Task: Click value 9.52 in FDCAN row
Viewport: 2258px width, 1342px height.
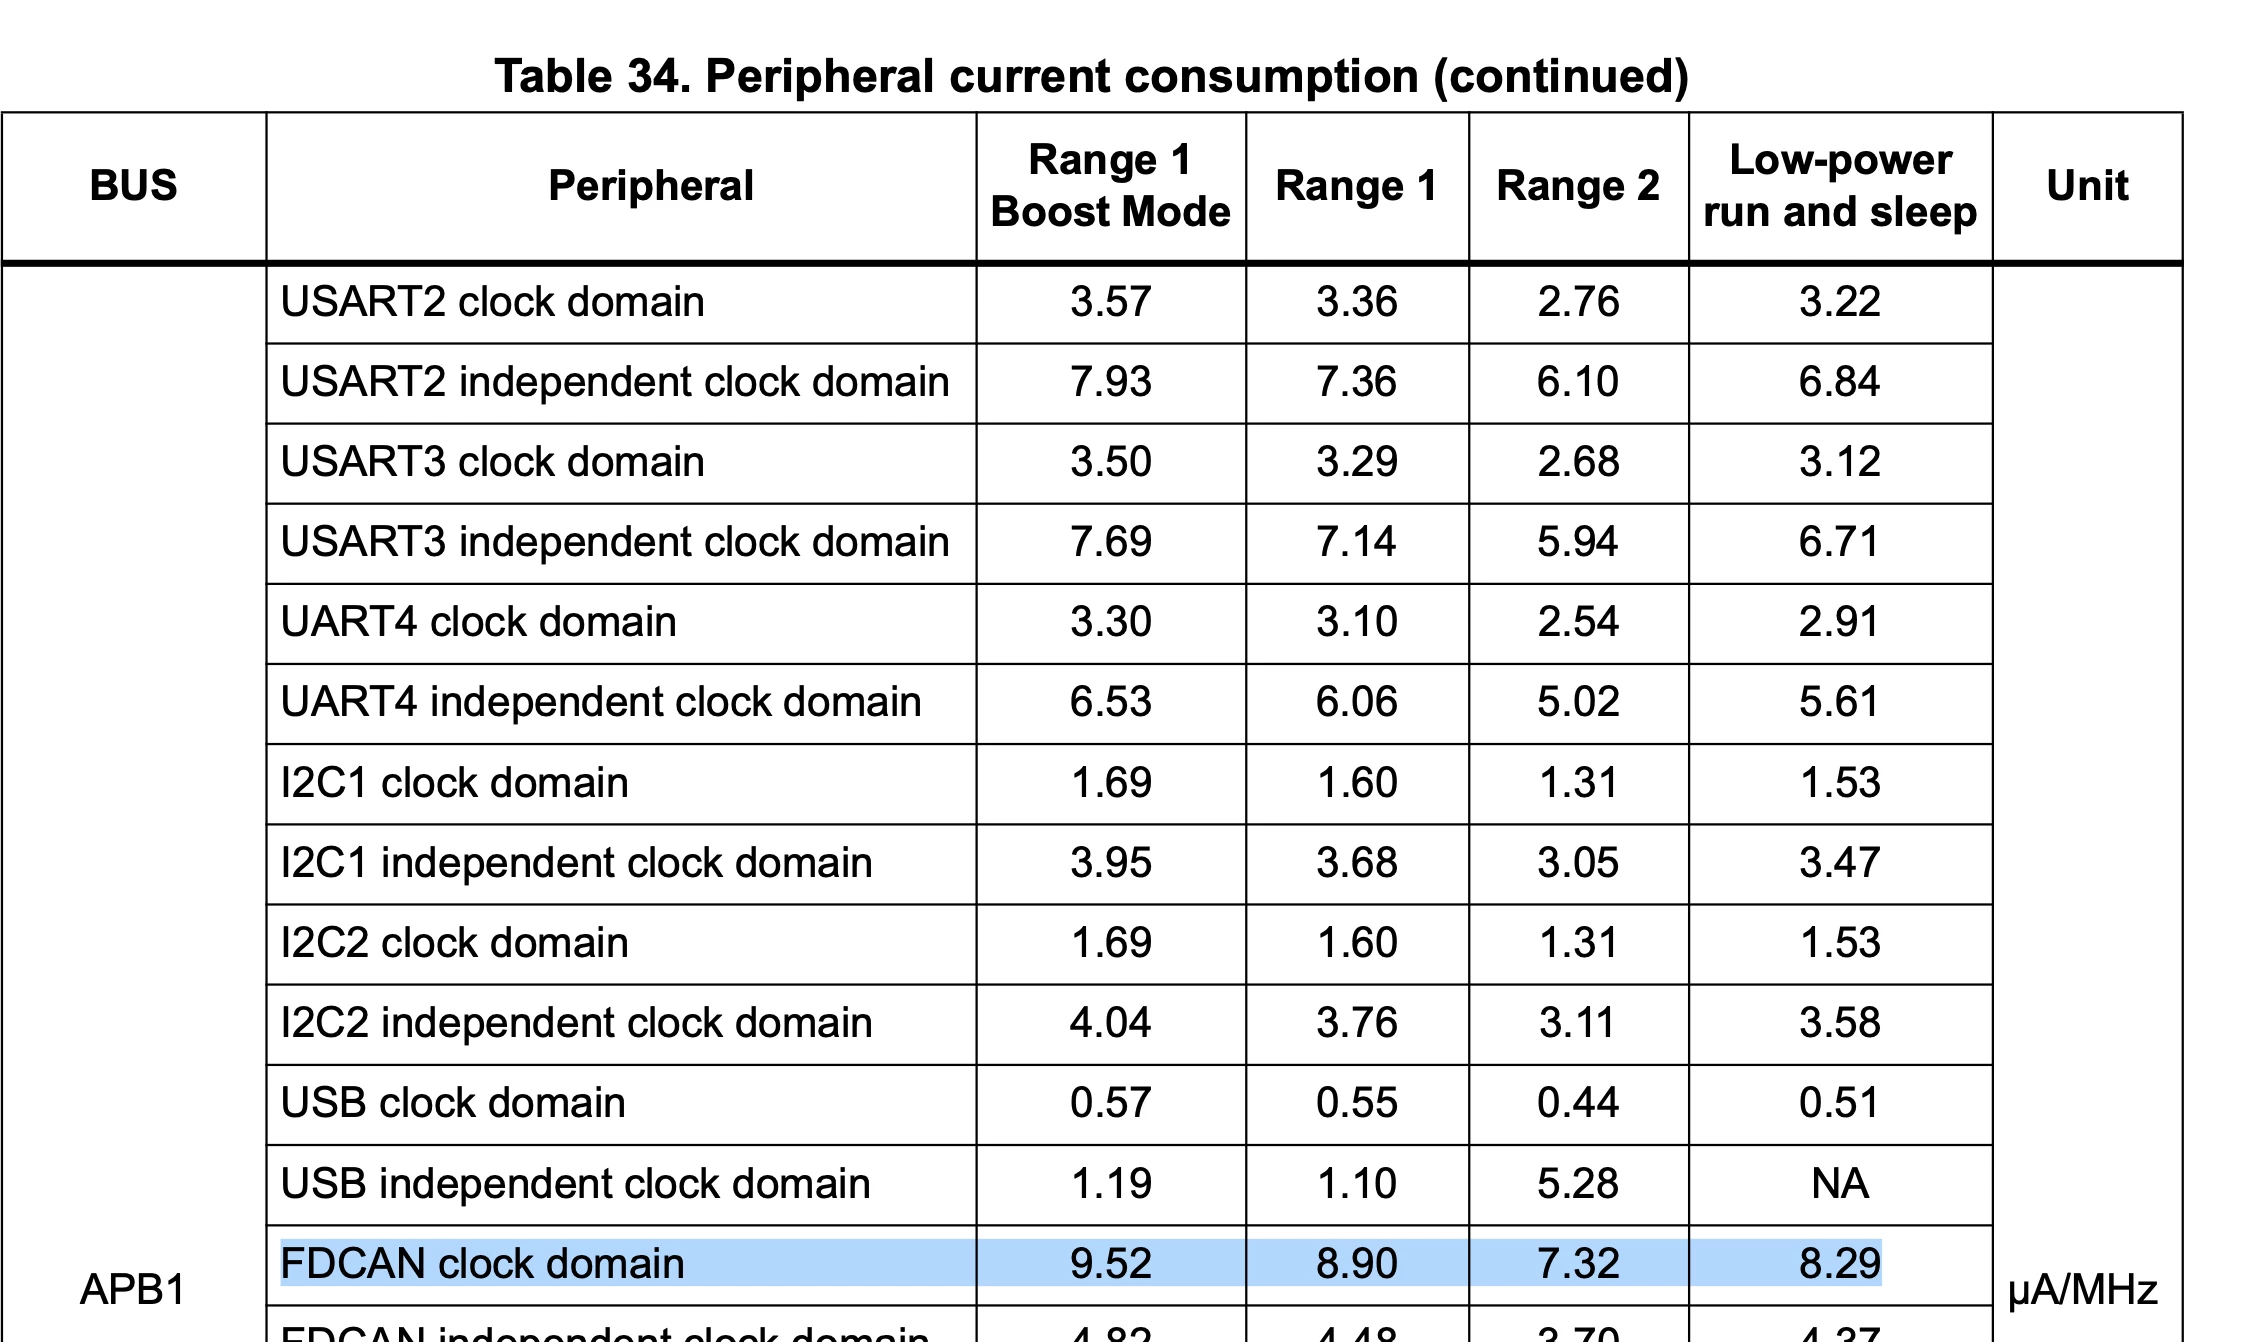Action: click(1110, 1263)
